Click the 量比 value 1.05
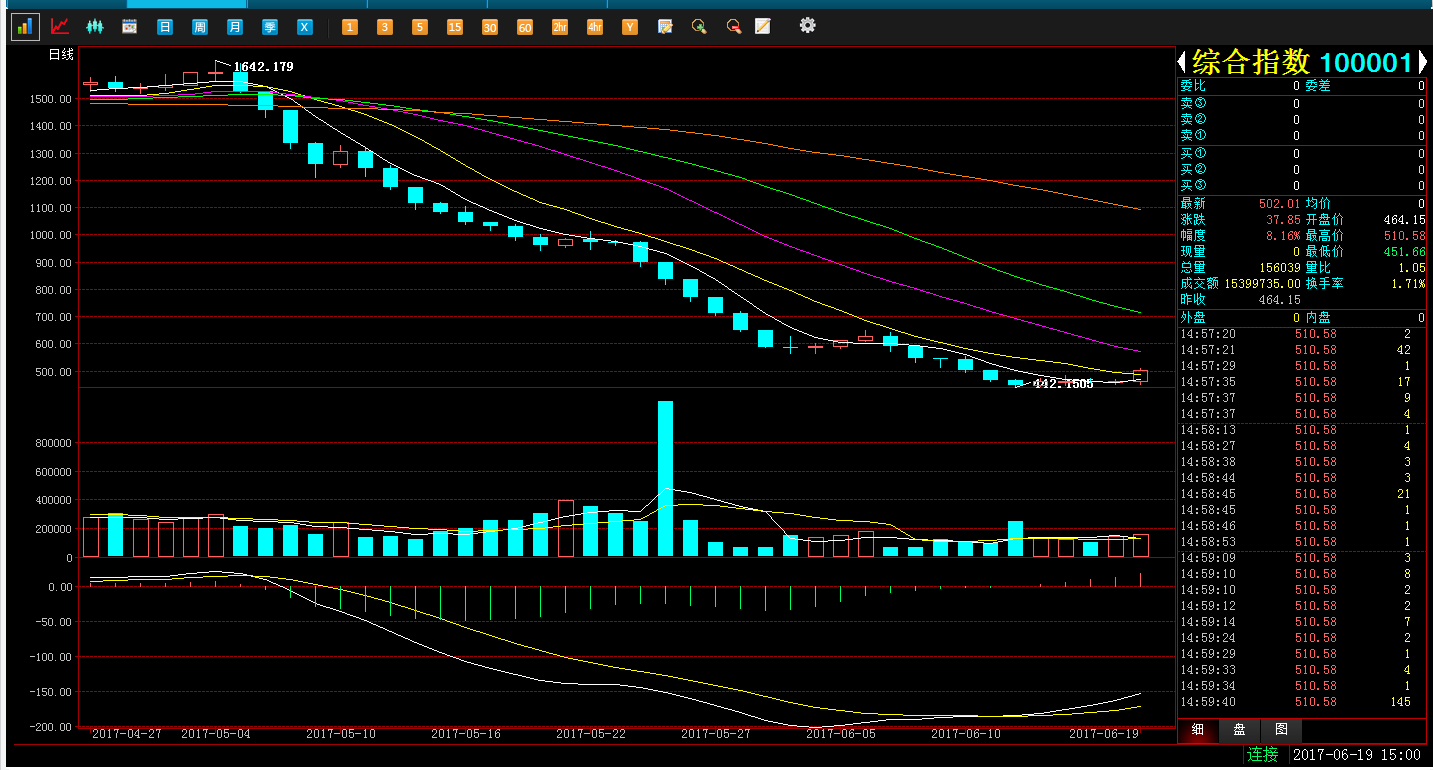The width and height of the screenshot is (1433, 770). 1411,268
